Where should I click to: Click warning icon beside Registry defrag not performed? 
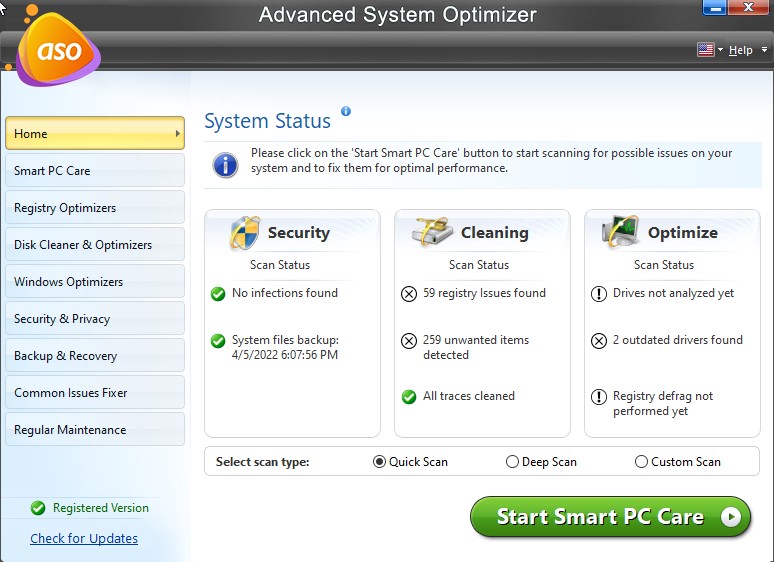[599, 397]
